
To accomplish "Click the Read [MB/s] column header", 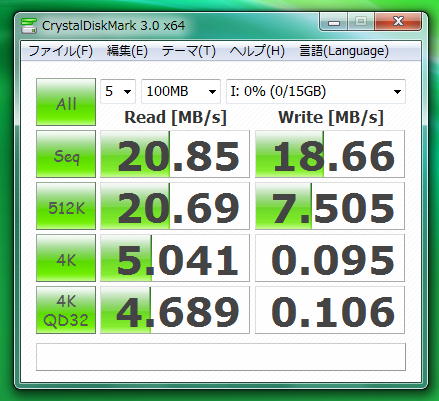I will 175,117.
